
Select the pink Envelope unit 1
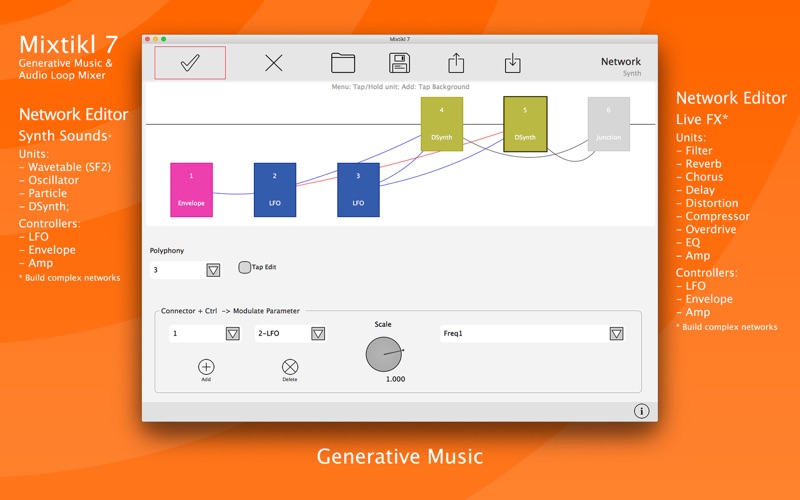point(191,190)
